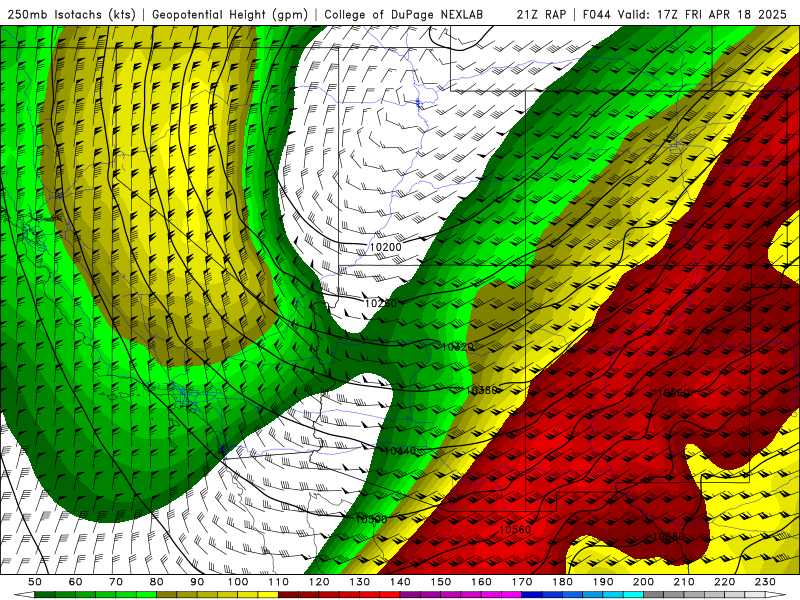Click the dark blue swatch just after 170
800x600 pixels.
(532, 595)
